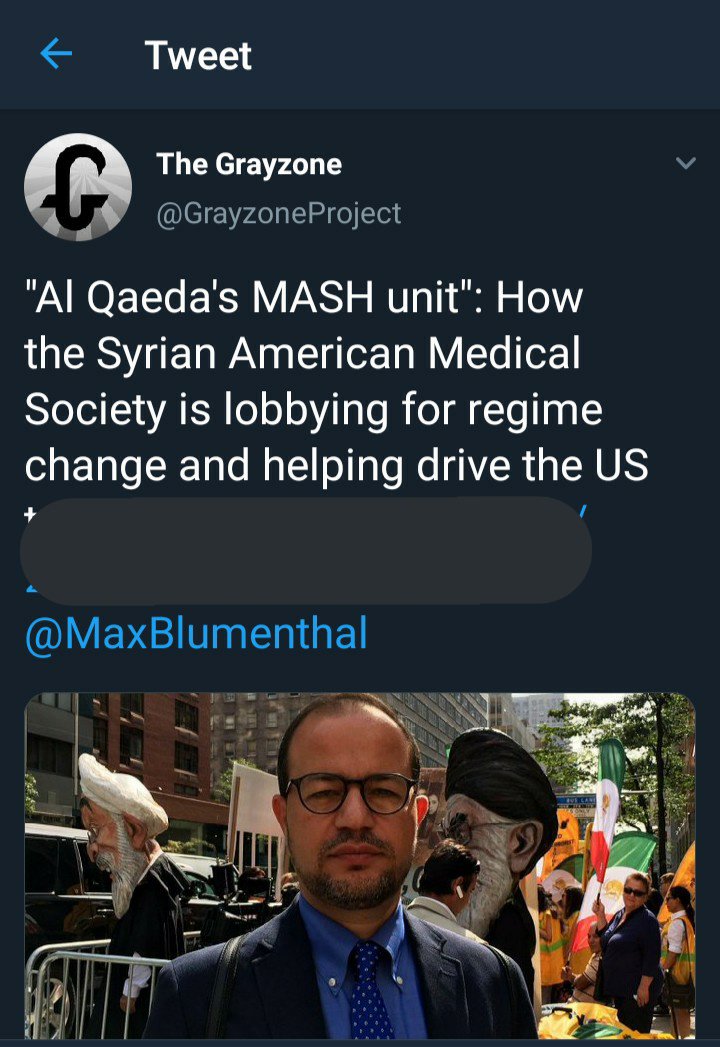Screen dimensions: 720x1047
Task: Tap the man's glasses in the photo
Action: 351,793
